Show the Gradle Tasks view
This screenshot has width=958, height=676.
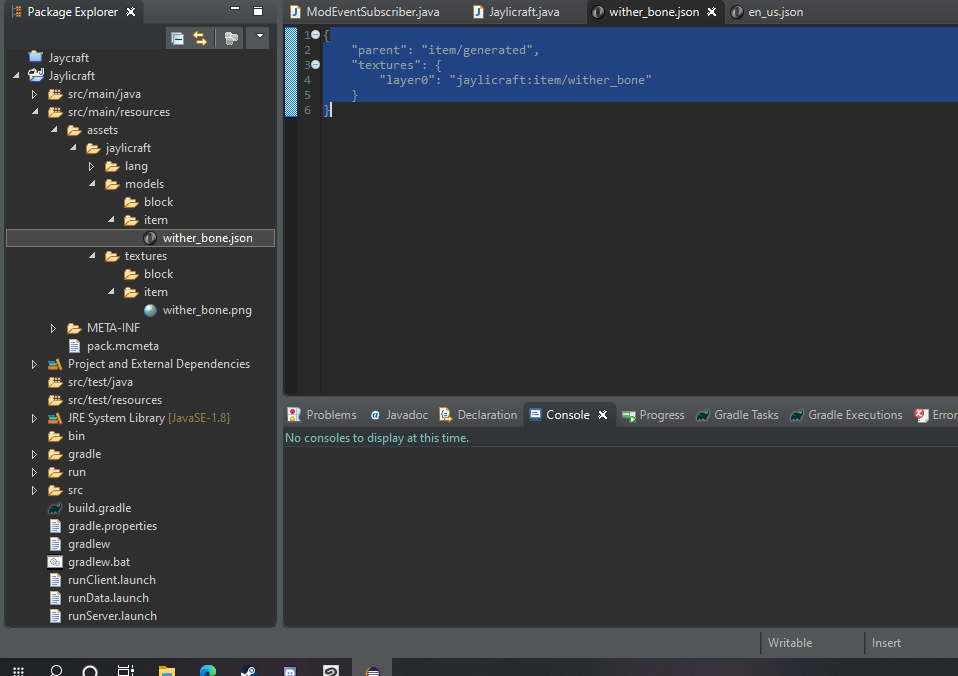(745, 415)
